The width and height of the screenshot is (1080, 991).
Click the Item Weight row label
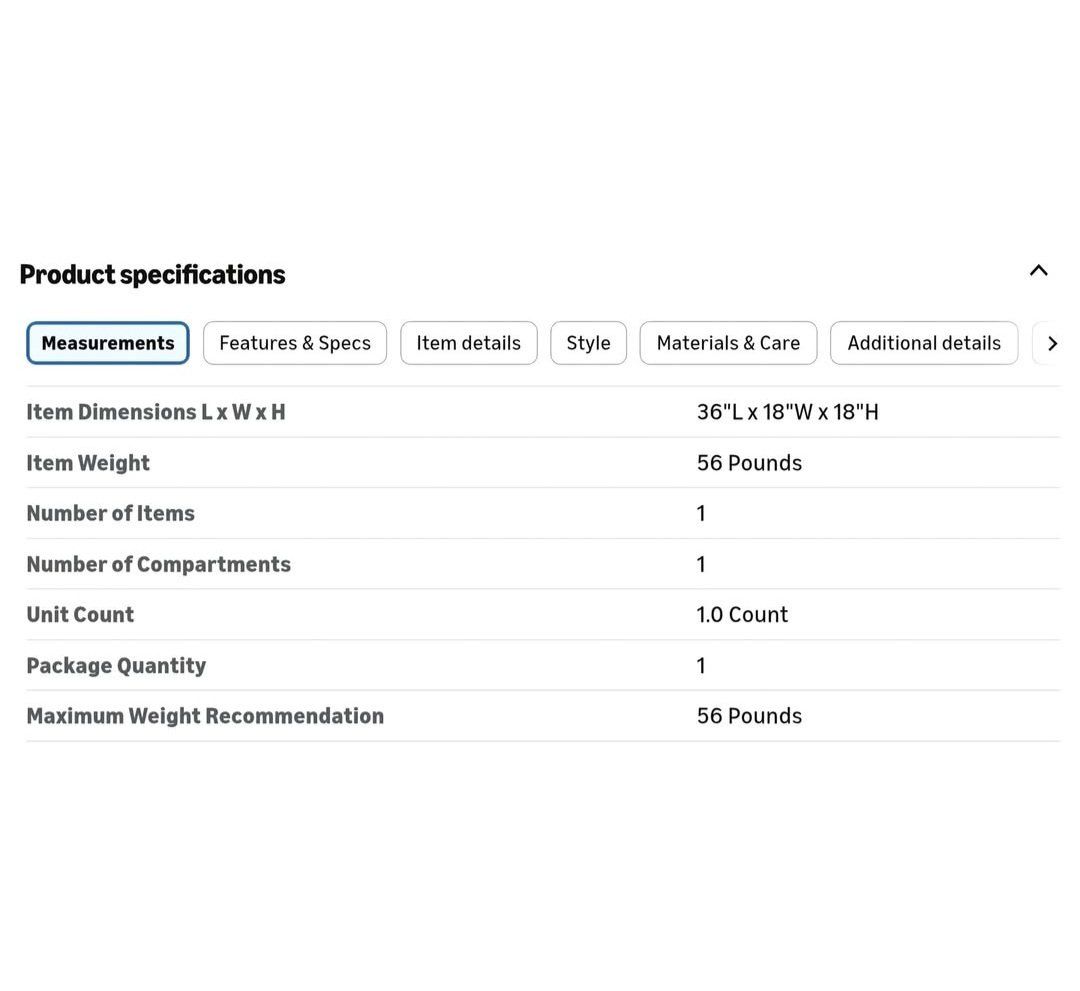pos(88,463)
